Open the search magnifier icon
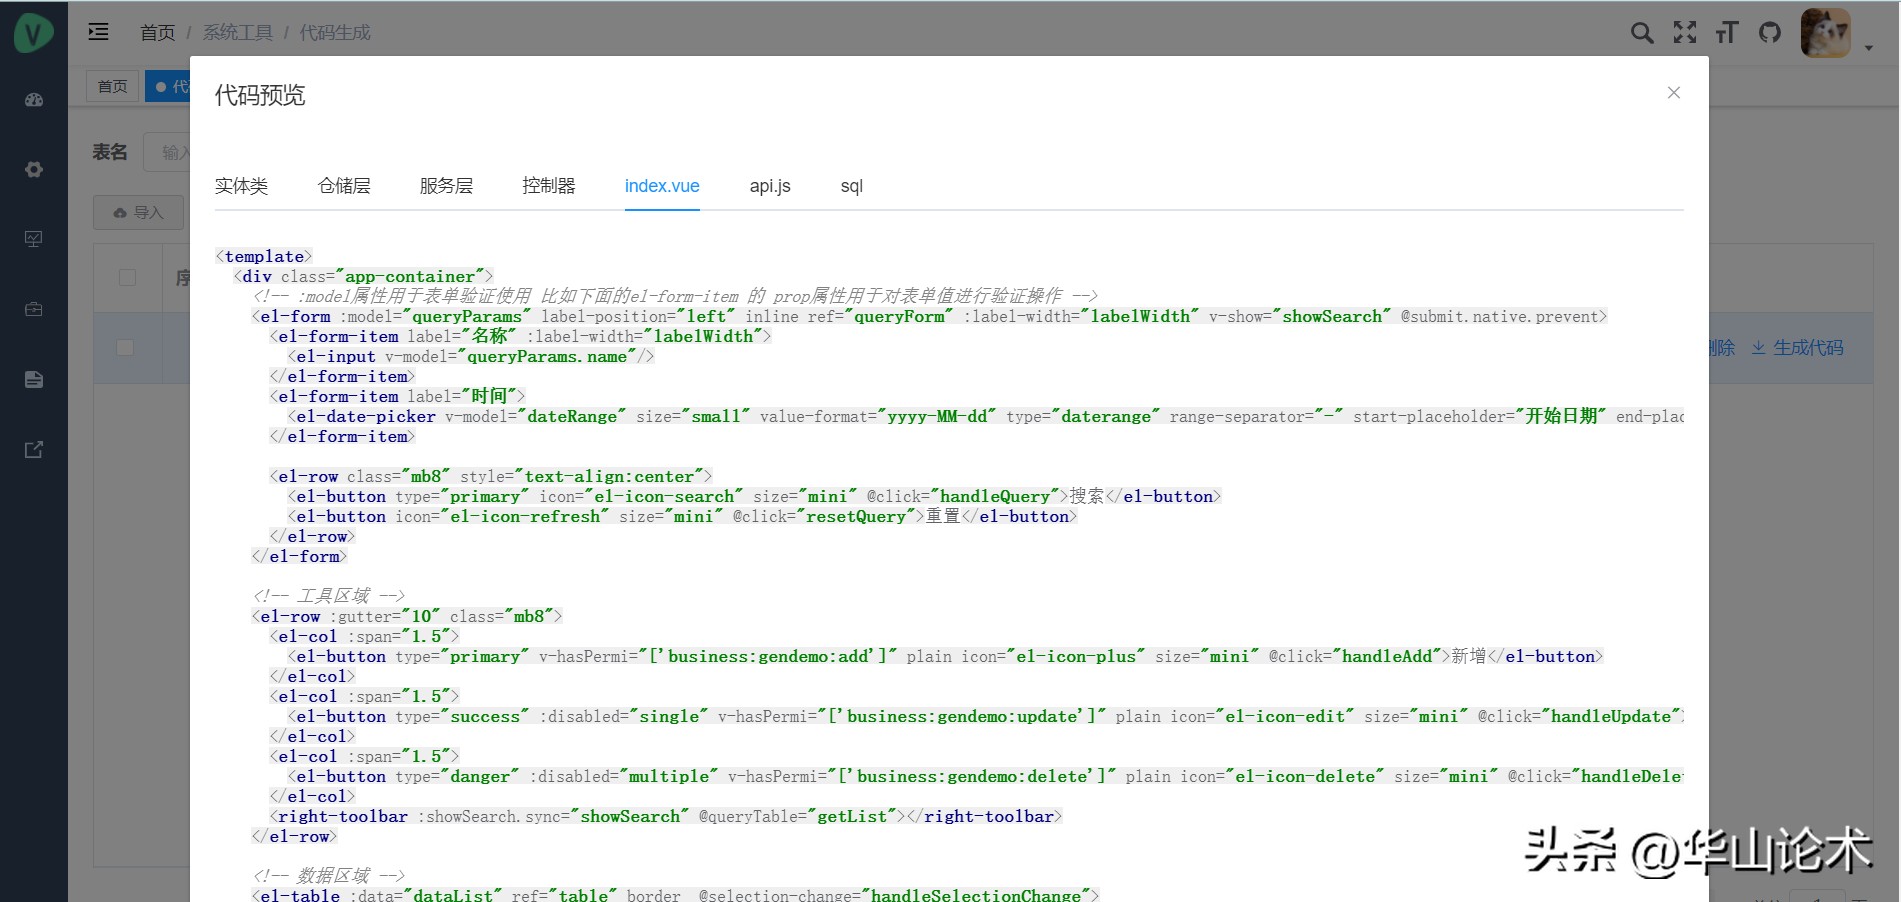The height and width of the screenshot is (902, 1901). [1641, 33]
